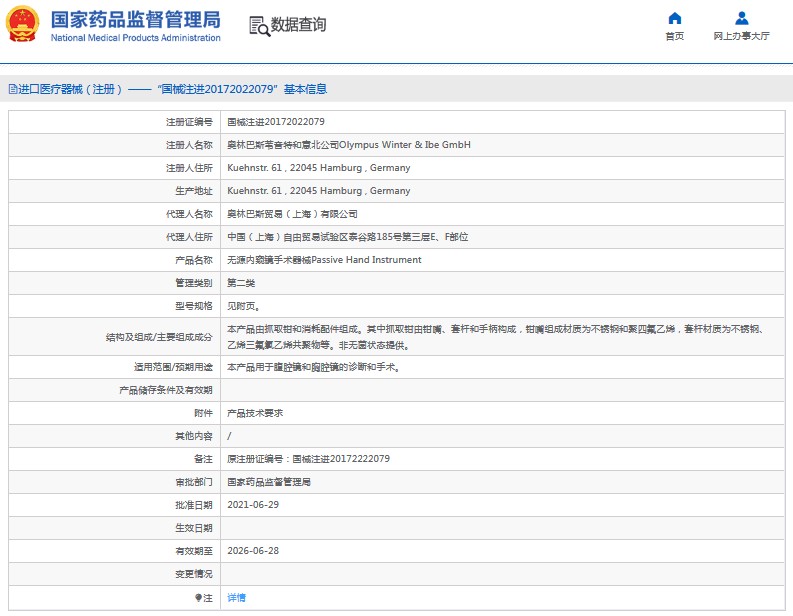Screen dimensions: 793x616
Task: Select agent name 奥林巴斯贸易（上海）有限公司
Action: pos(292,214)
